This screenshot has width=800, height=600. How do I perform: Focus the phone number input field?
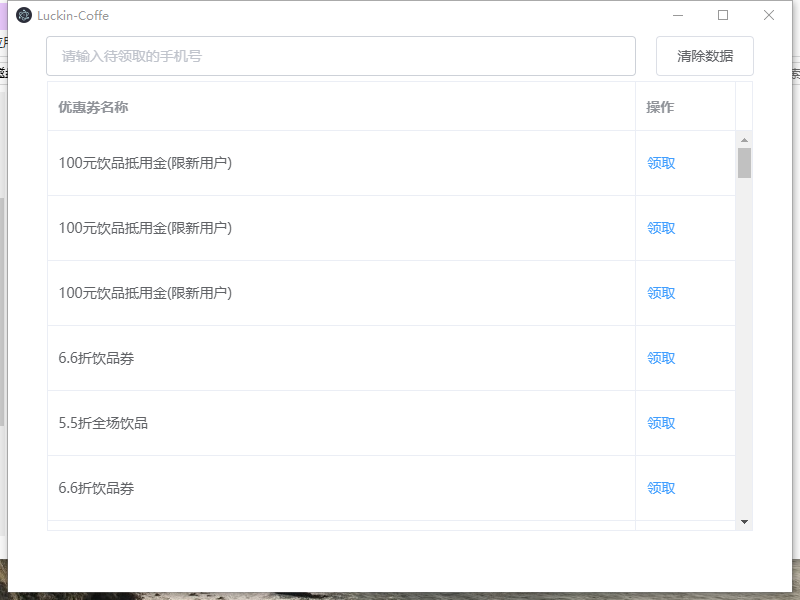[x=341, y=56]
